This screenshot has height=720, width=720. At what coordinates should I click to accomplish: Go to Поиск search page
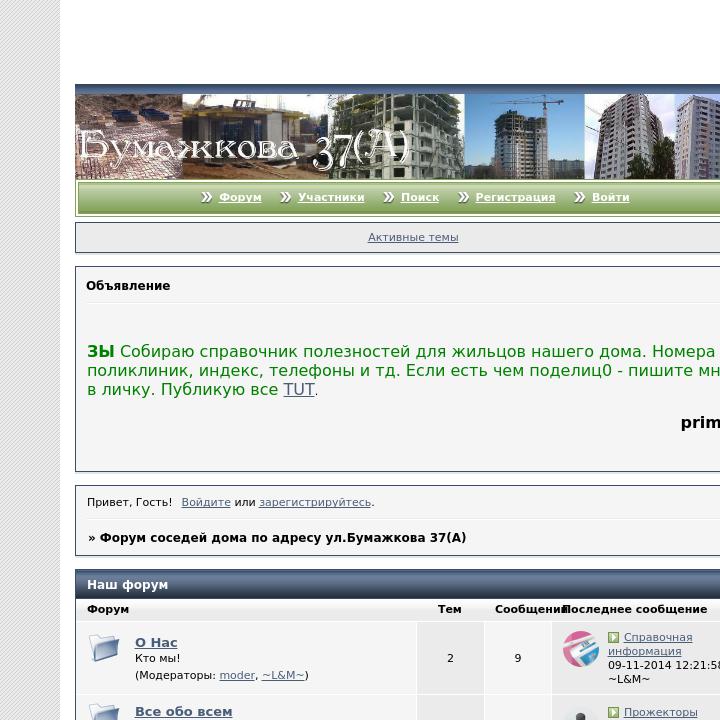coord(420,197)
